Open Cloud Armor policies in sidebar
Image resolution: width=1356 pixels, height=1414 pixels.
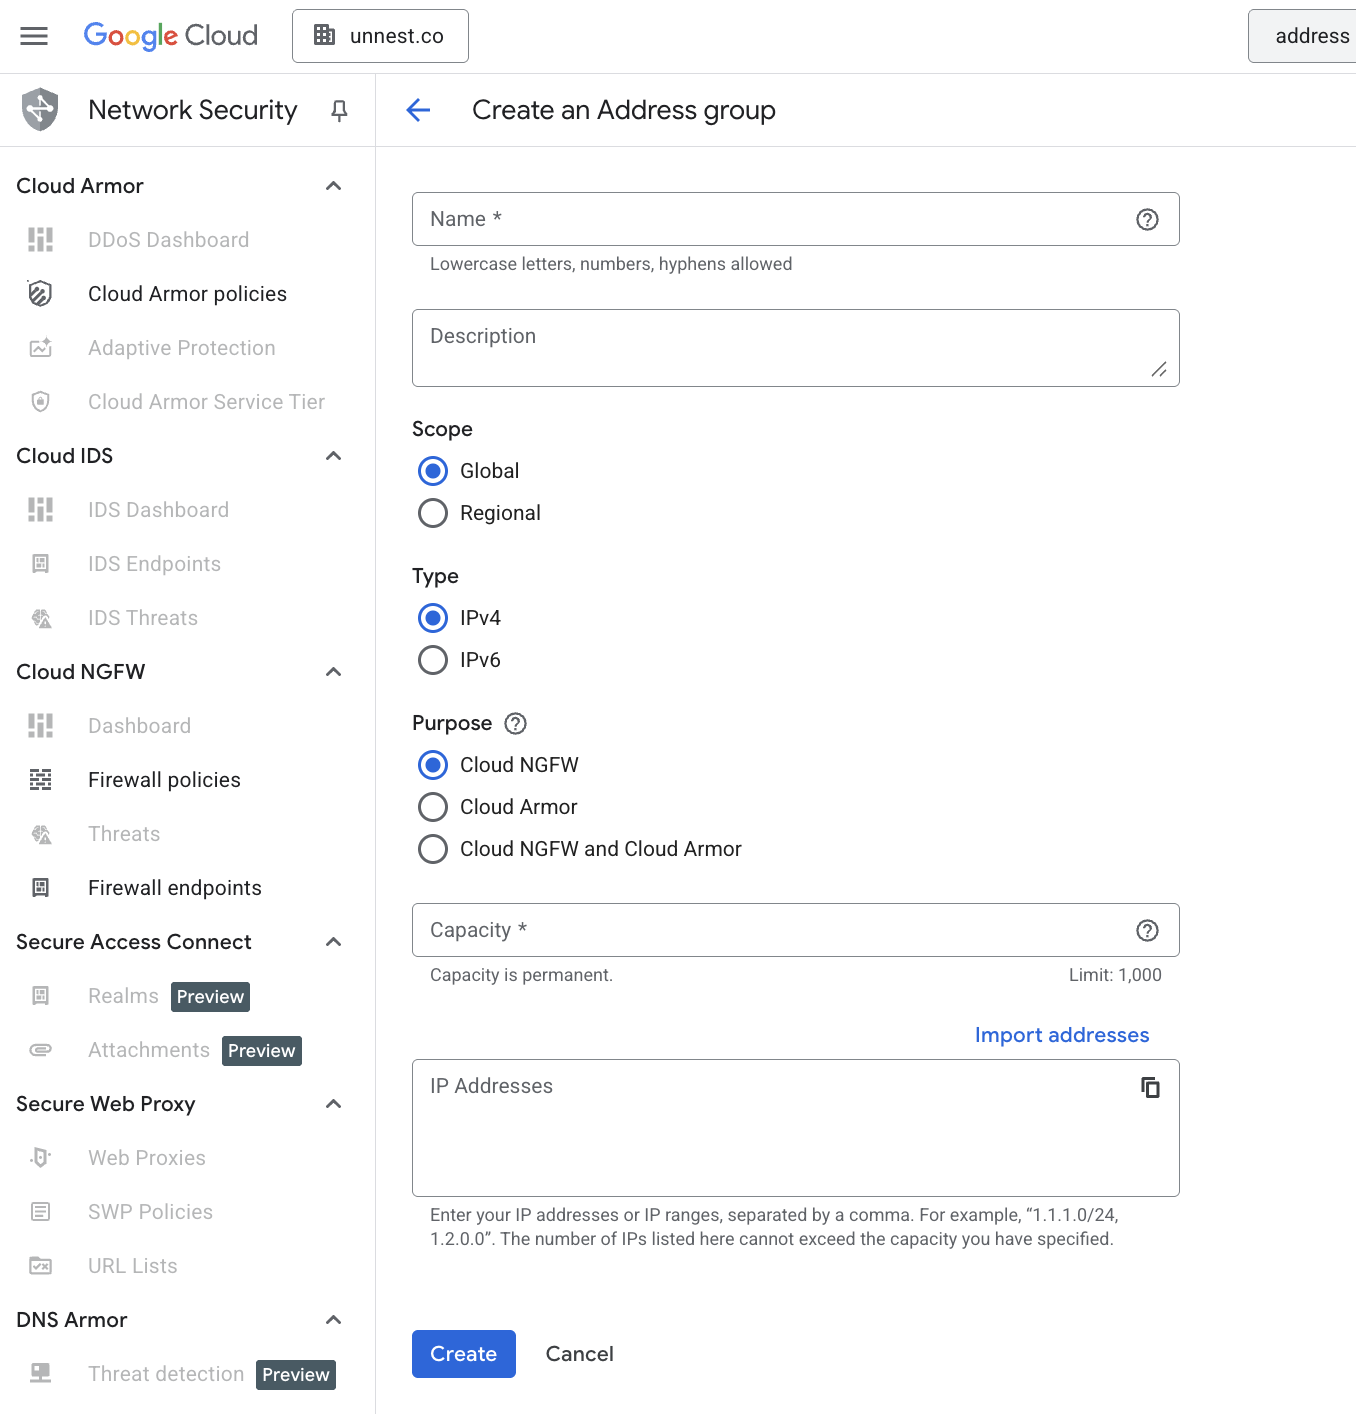point(187,294)
